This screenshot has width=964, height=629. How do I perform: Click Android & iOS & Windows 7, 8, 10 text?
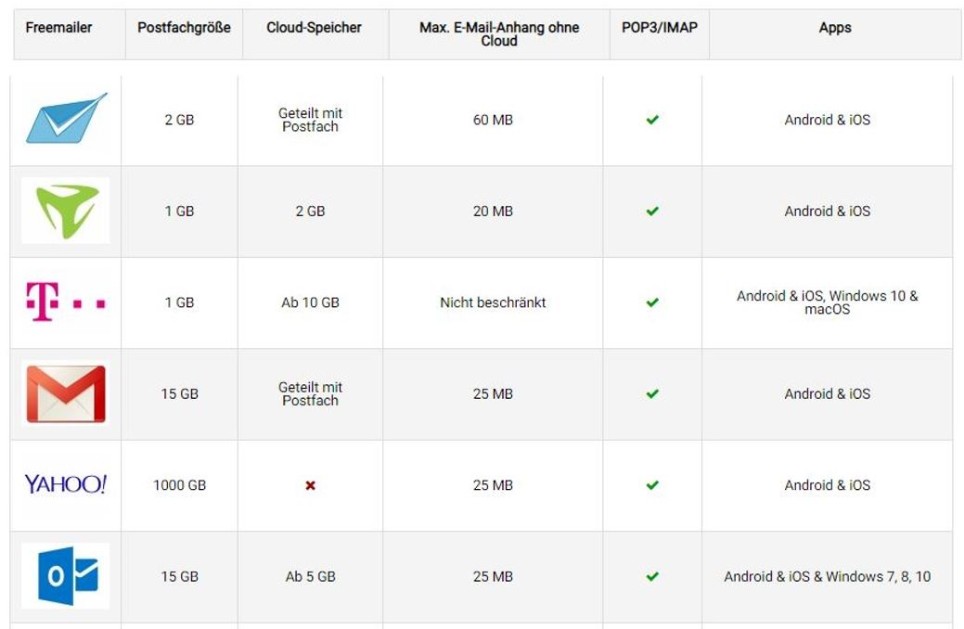[828, 577]
